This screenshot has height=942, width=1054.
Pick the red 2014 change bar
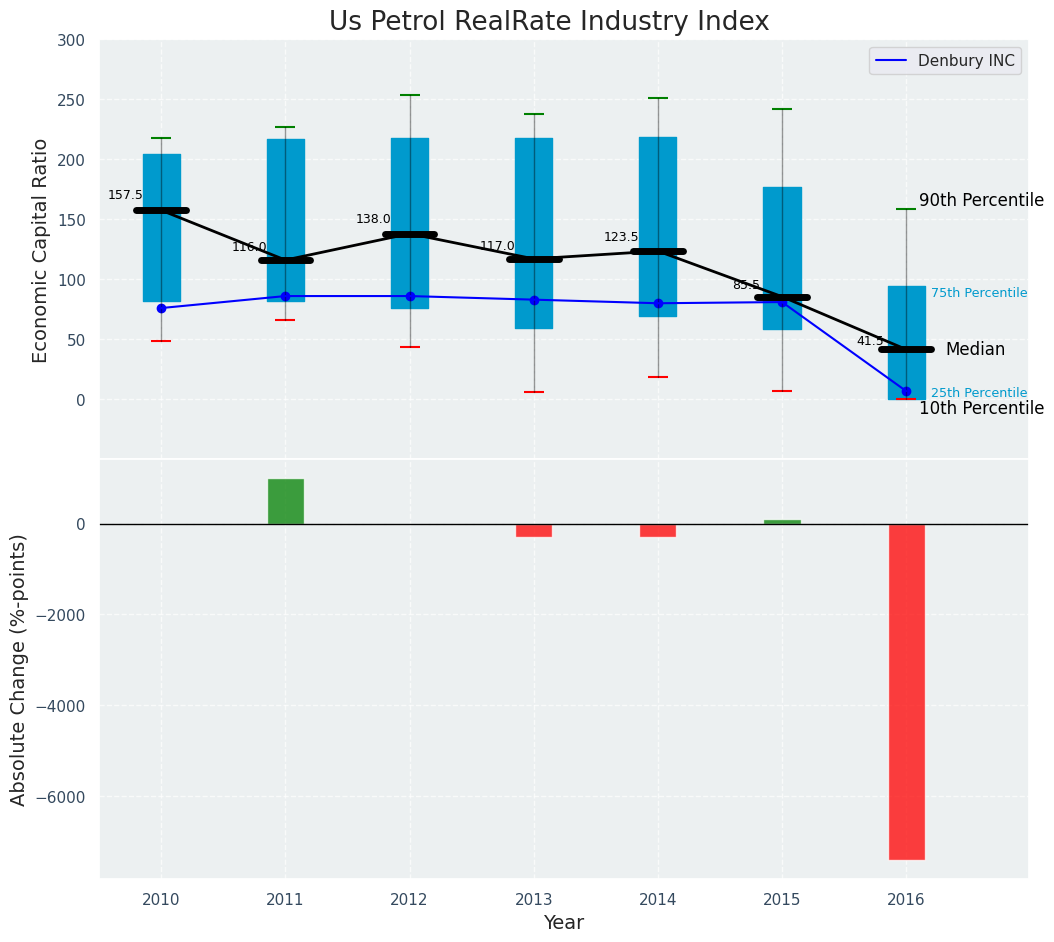(x=657, y=530)
